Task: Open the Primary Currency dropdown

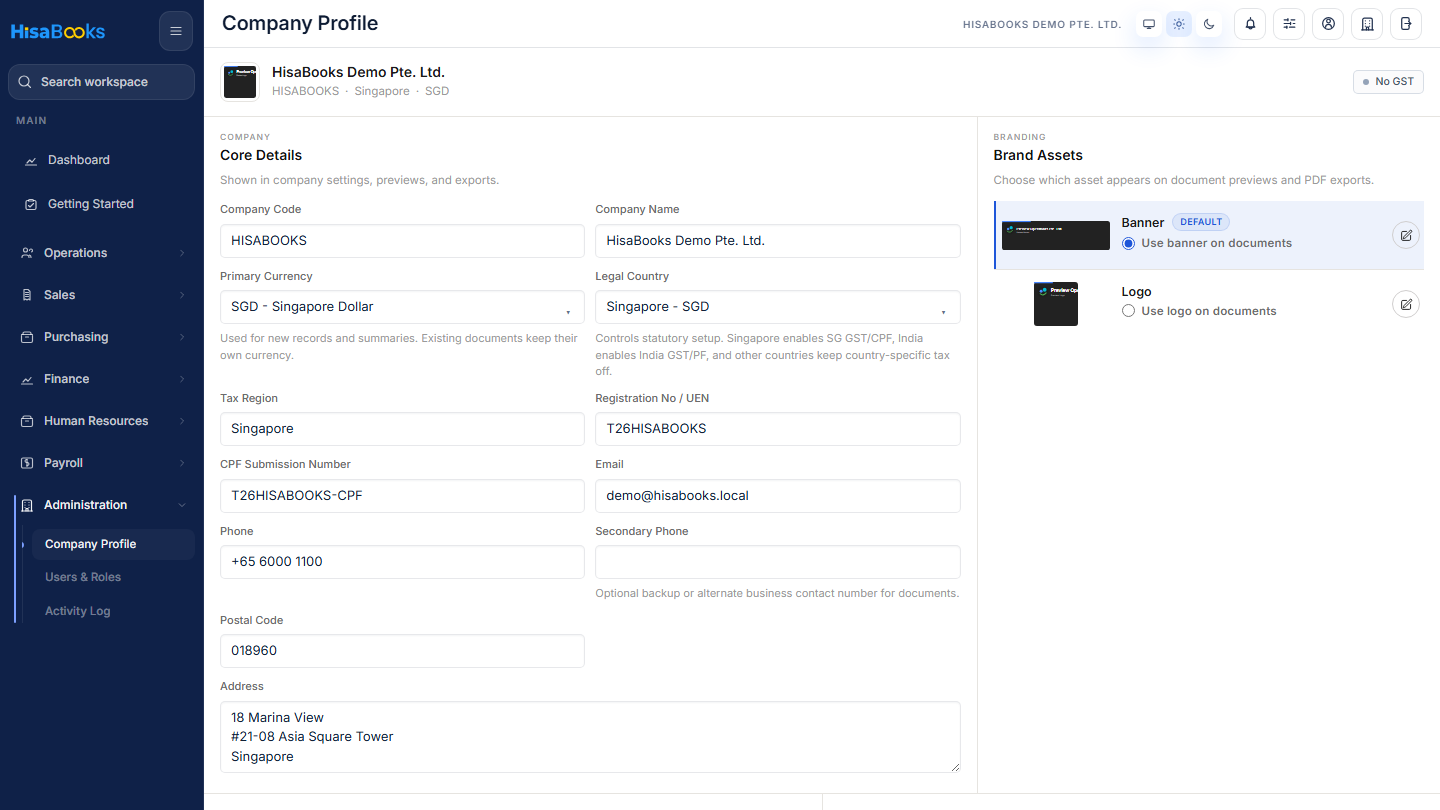Action: 402,307
